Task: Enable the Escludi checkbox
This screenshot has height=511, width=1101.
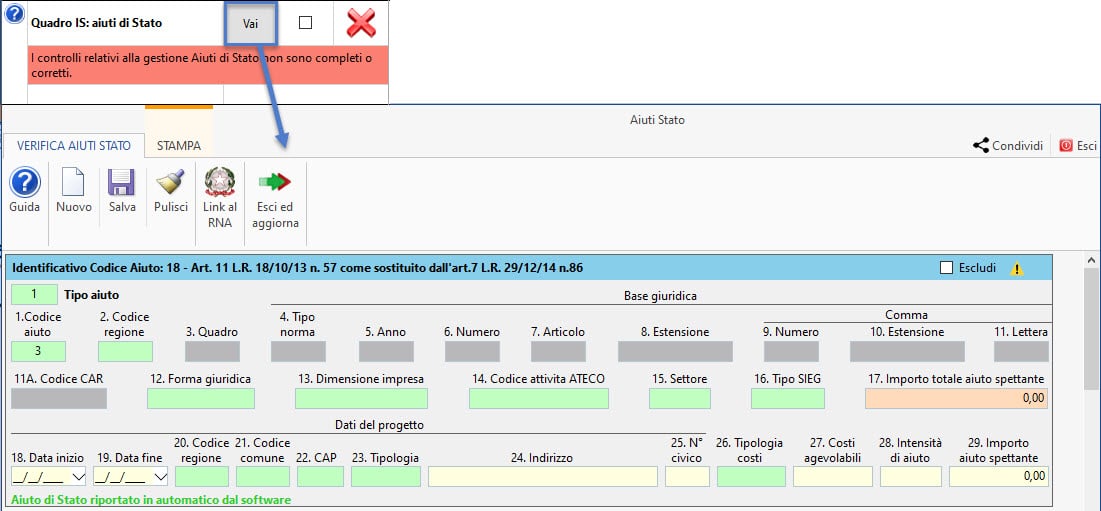Action: point(946,268)
